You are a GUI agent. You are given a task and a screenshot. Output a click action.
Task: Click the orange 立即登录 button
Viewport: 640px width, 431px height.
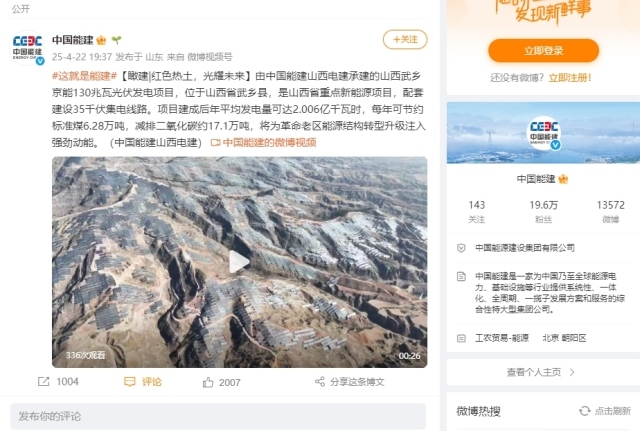(543, 51)
